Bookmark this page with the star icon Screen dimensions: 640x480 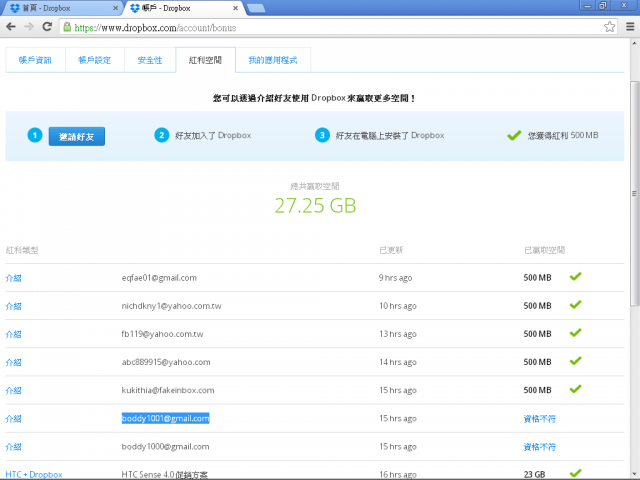pyautogui.click(x=609, y=27)
